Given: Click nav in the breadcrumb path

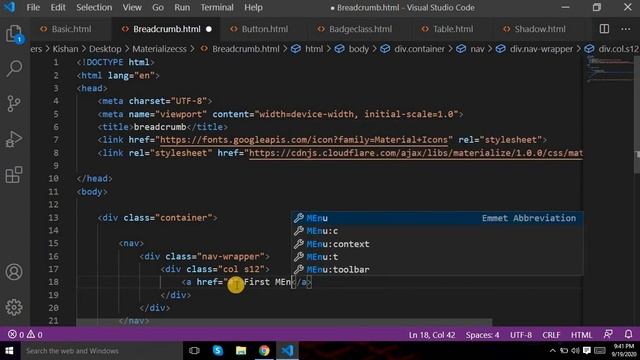Looking at the screenshot, I should coord(477,49).
